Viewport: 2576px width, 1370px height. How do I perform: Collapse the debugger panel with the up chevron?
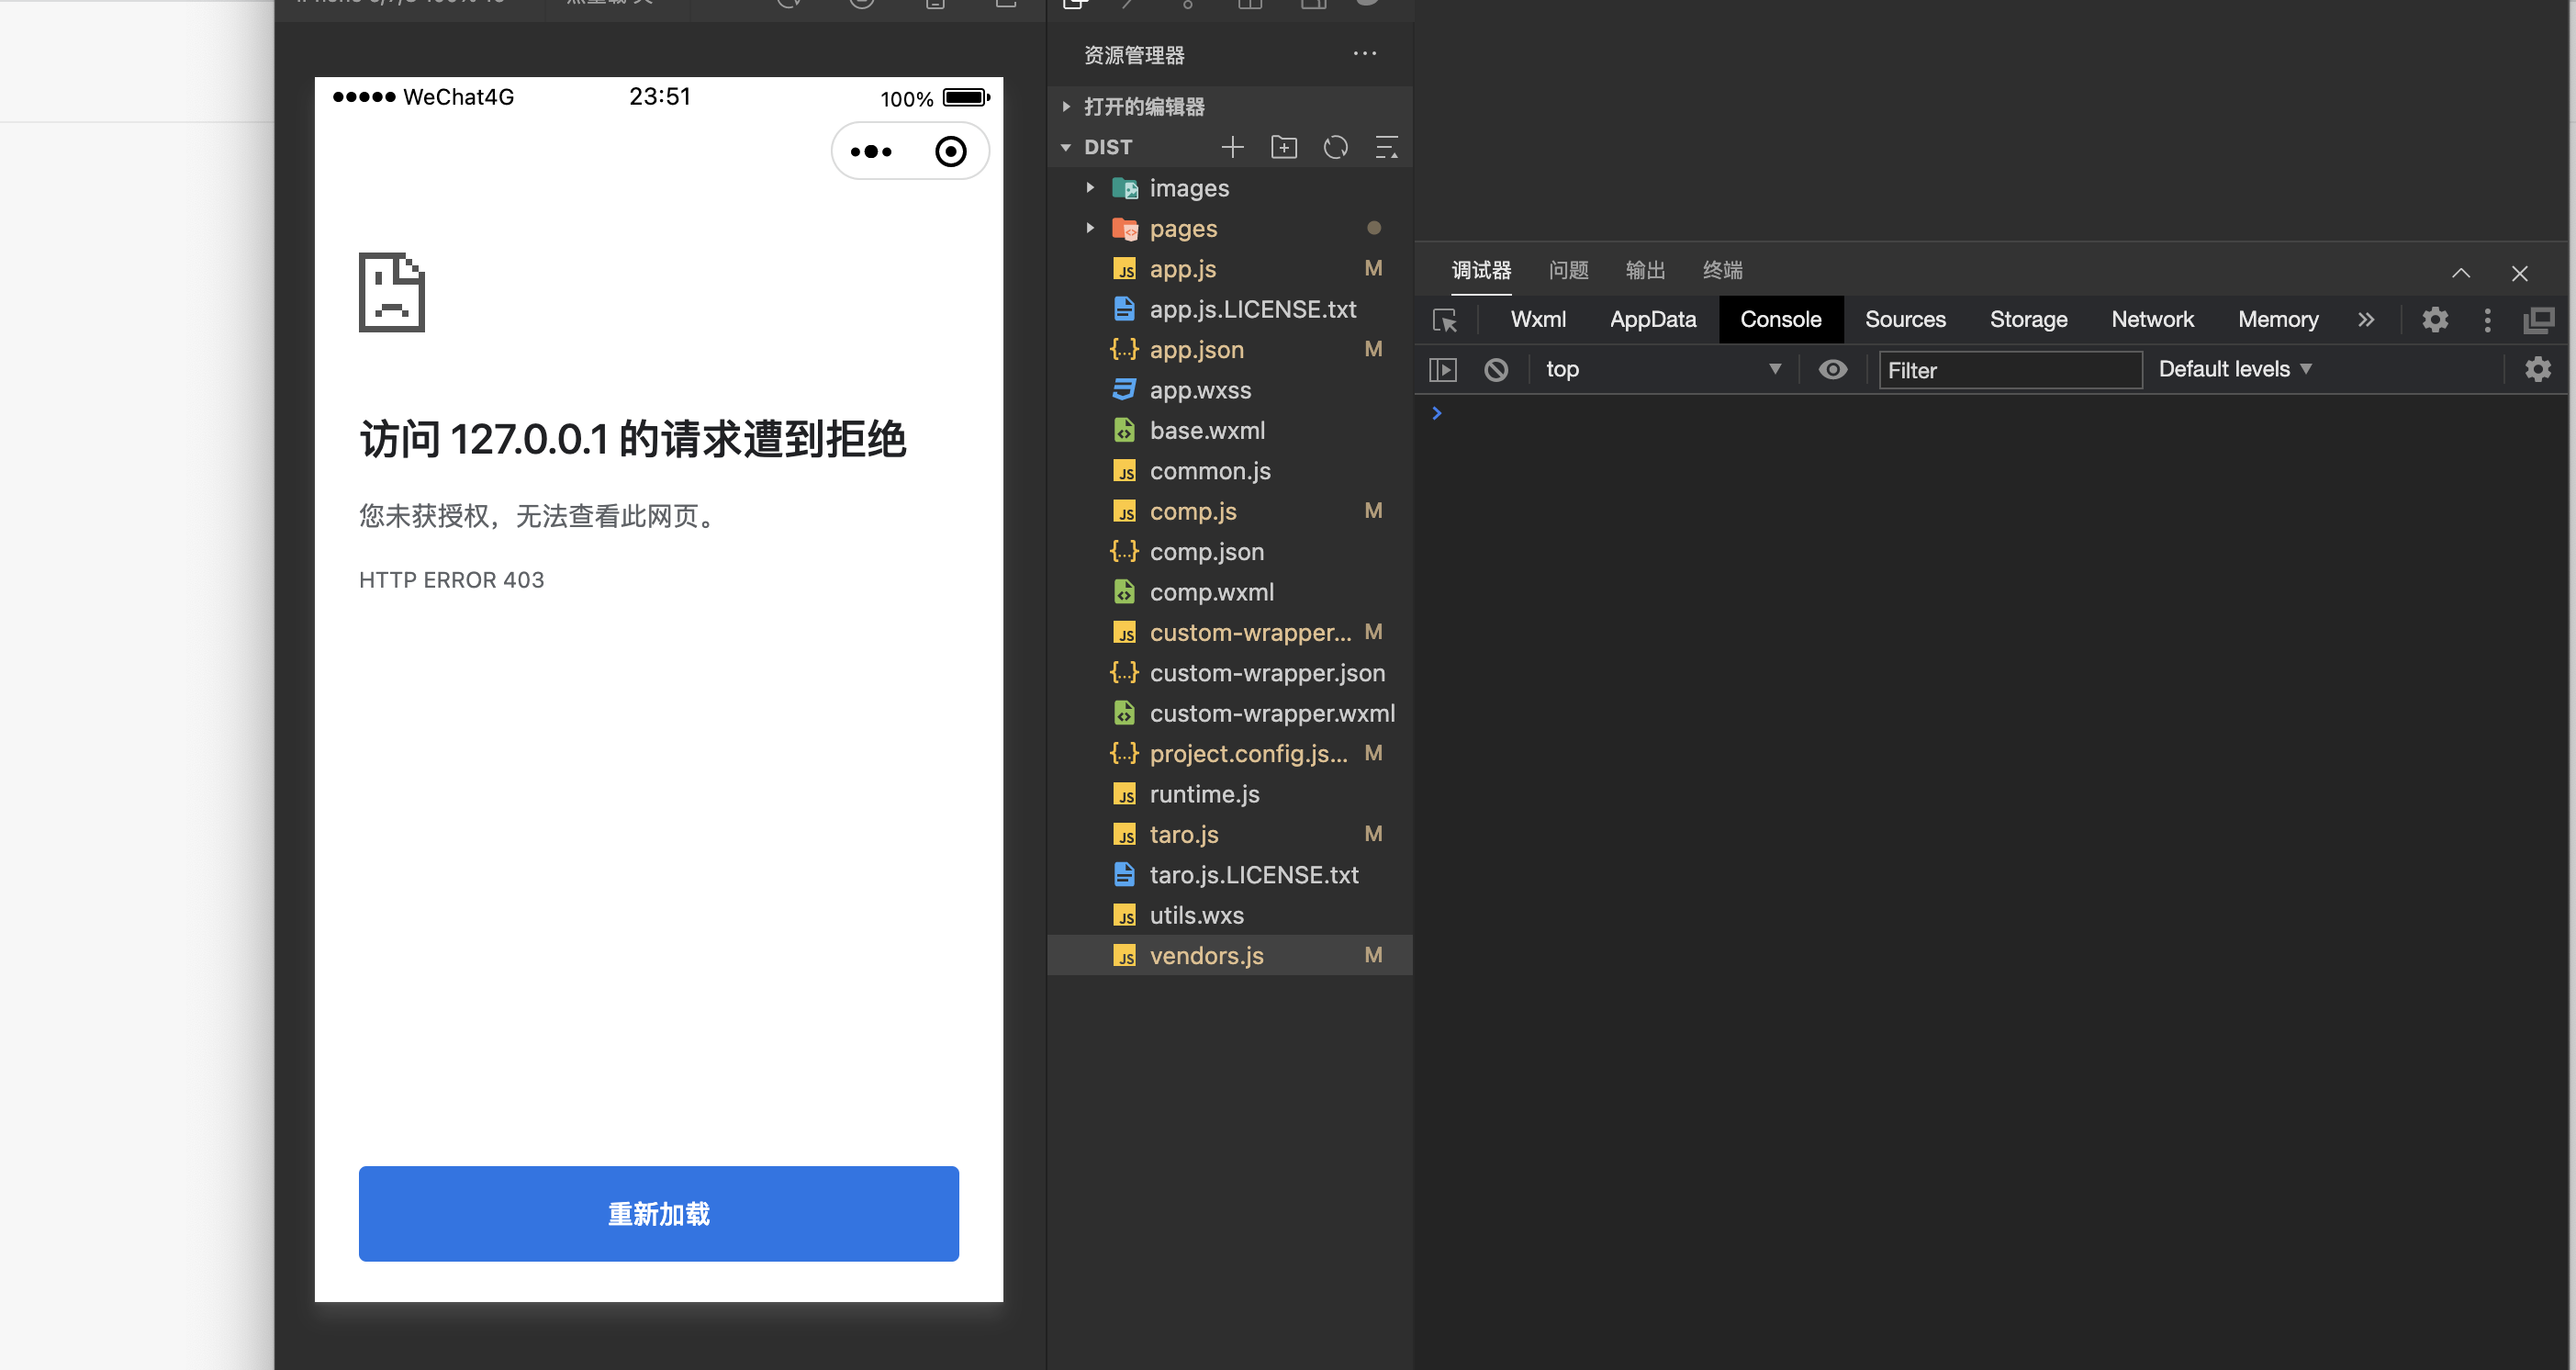pyautogui.click(x=2461, y=273)
